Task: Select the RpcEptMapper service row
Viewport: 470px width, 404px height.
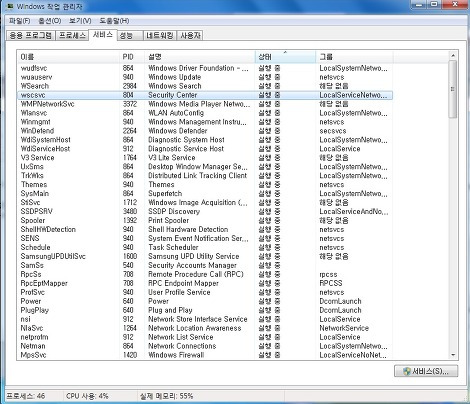Action: click(205, 283)
